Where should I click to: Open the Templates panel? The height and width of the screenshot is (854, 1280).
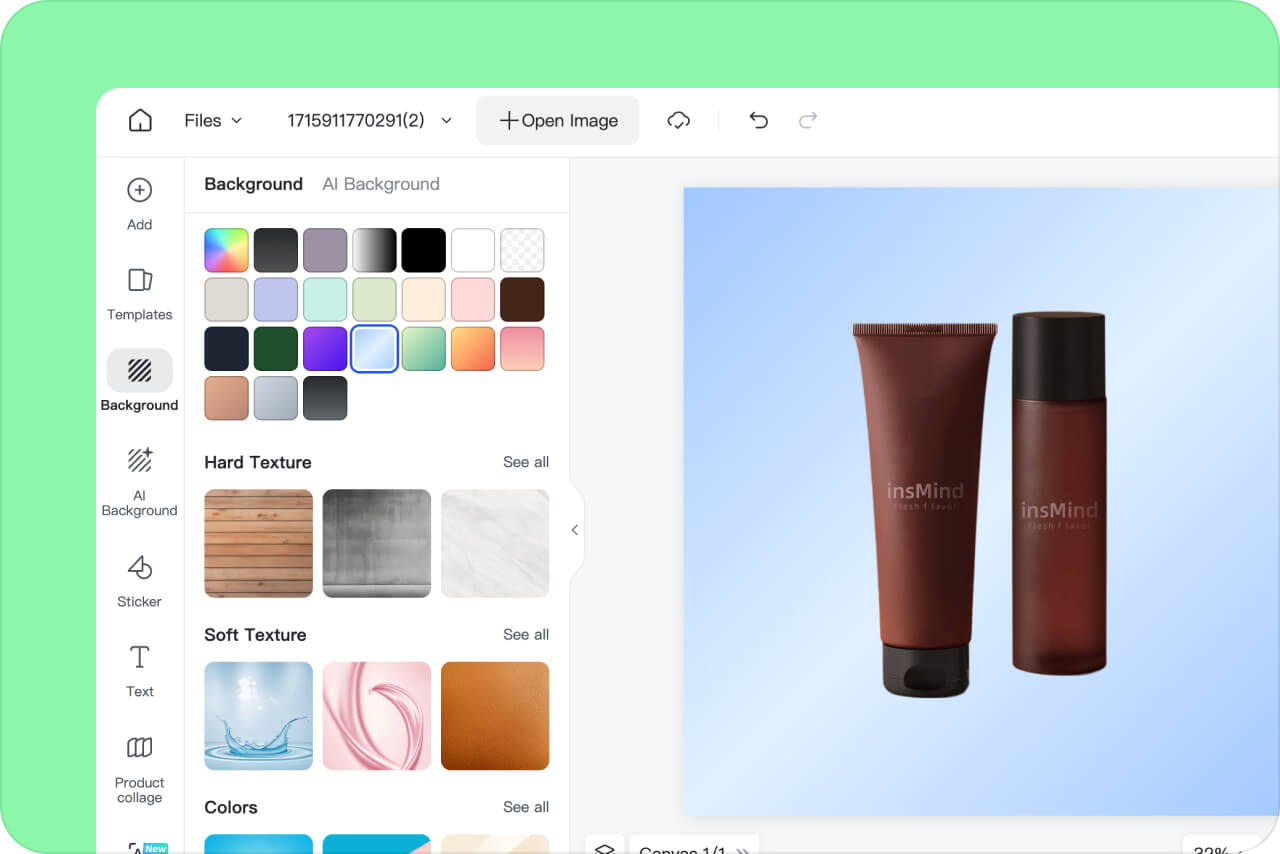click(x=140, y=294)
